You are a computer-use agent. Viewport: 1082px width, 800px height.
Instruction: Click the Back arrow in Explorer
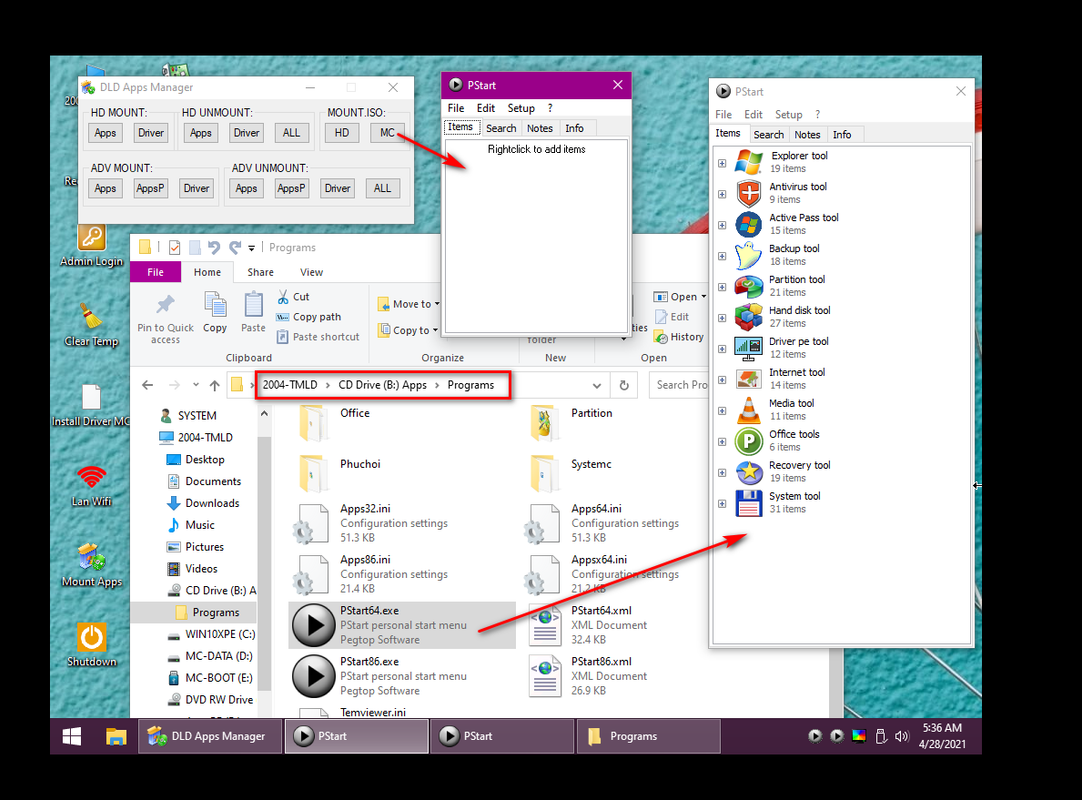(148, 385)
